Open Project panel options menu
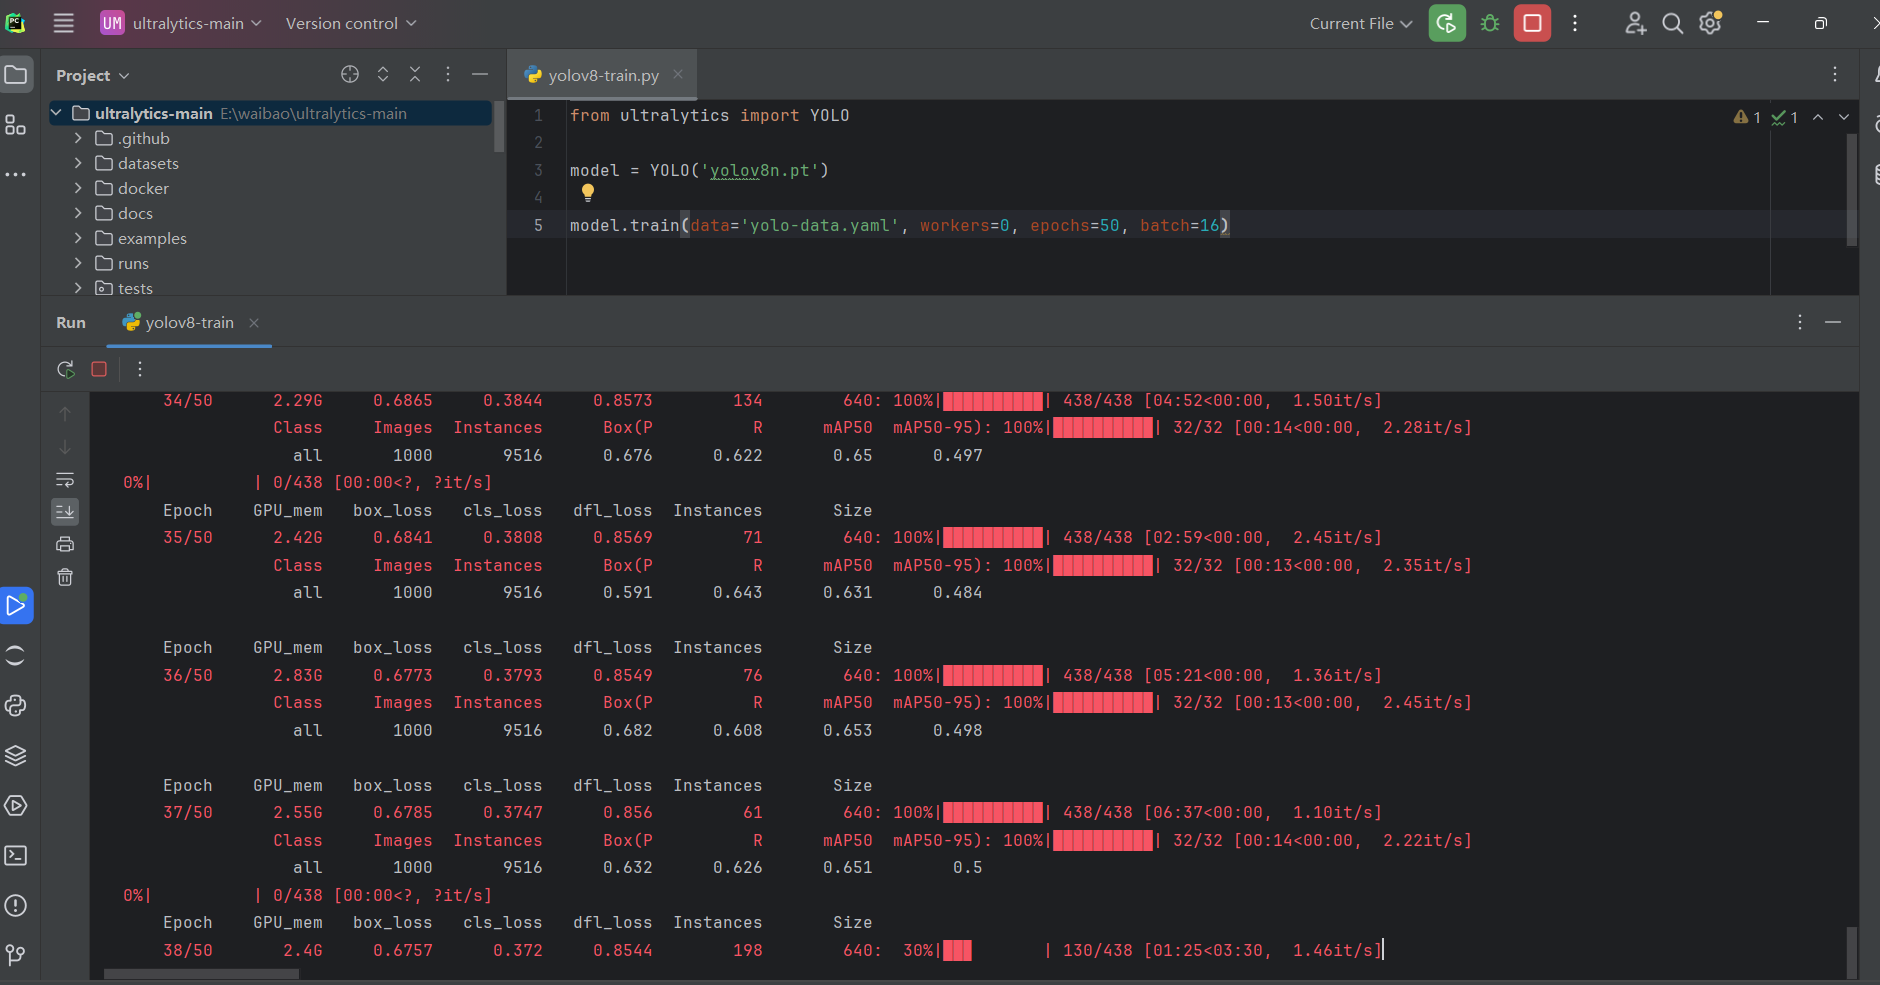Image resolution: width=1880 pixels, height=985 pixels. [448, 74]
